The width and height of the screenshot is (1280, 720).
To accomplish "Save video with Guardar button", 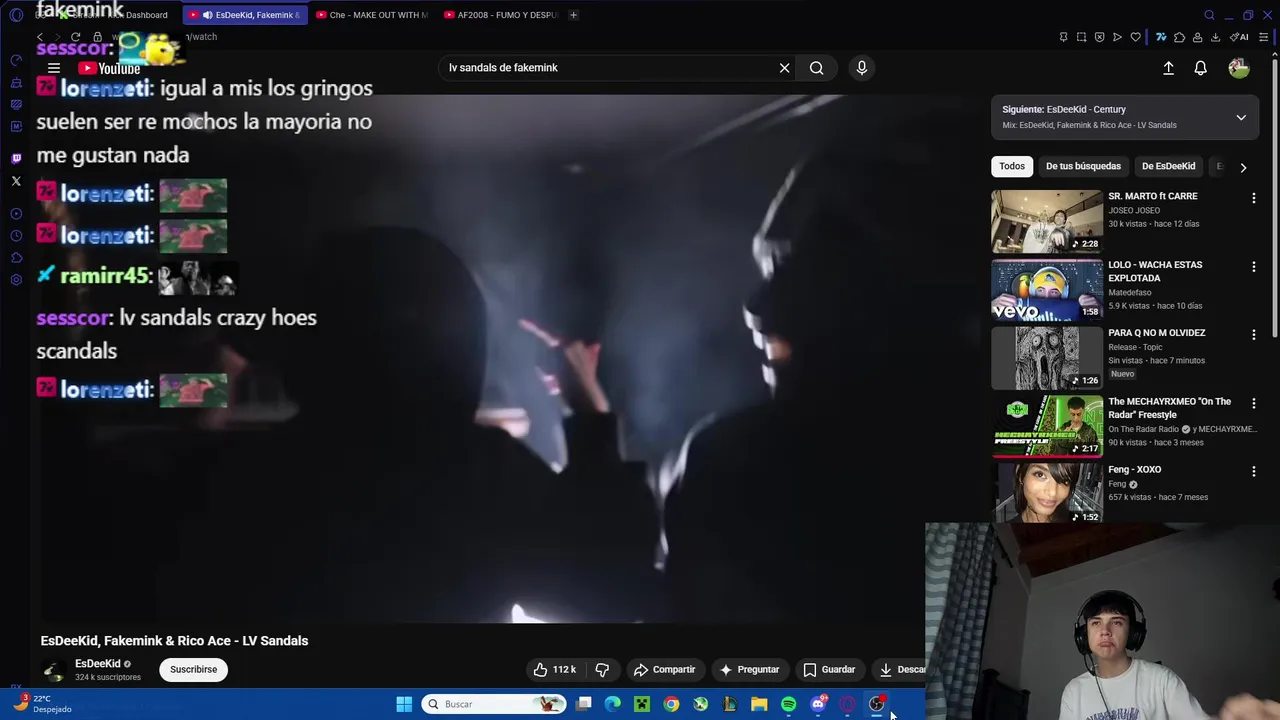I will [x=829, y=670].
